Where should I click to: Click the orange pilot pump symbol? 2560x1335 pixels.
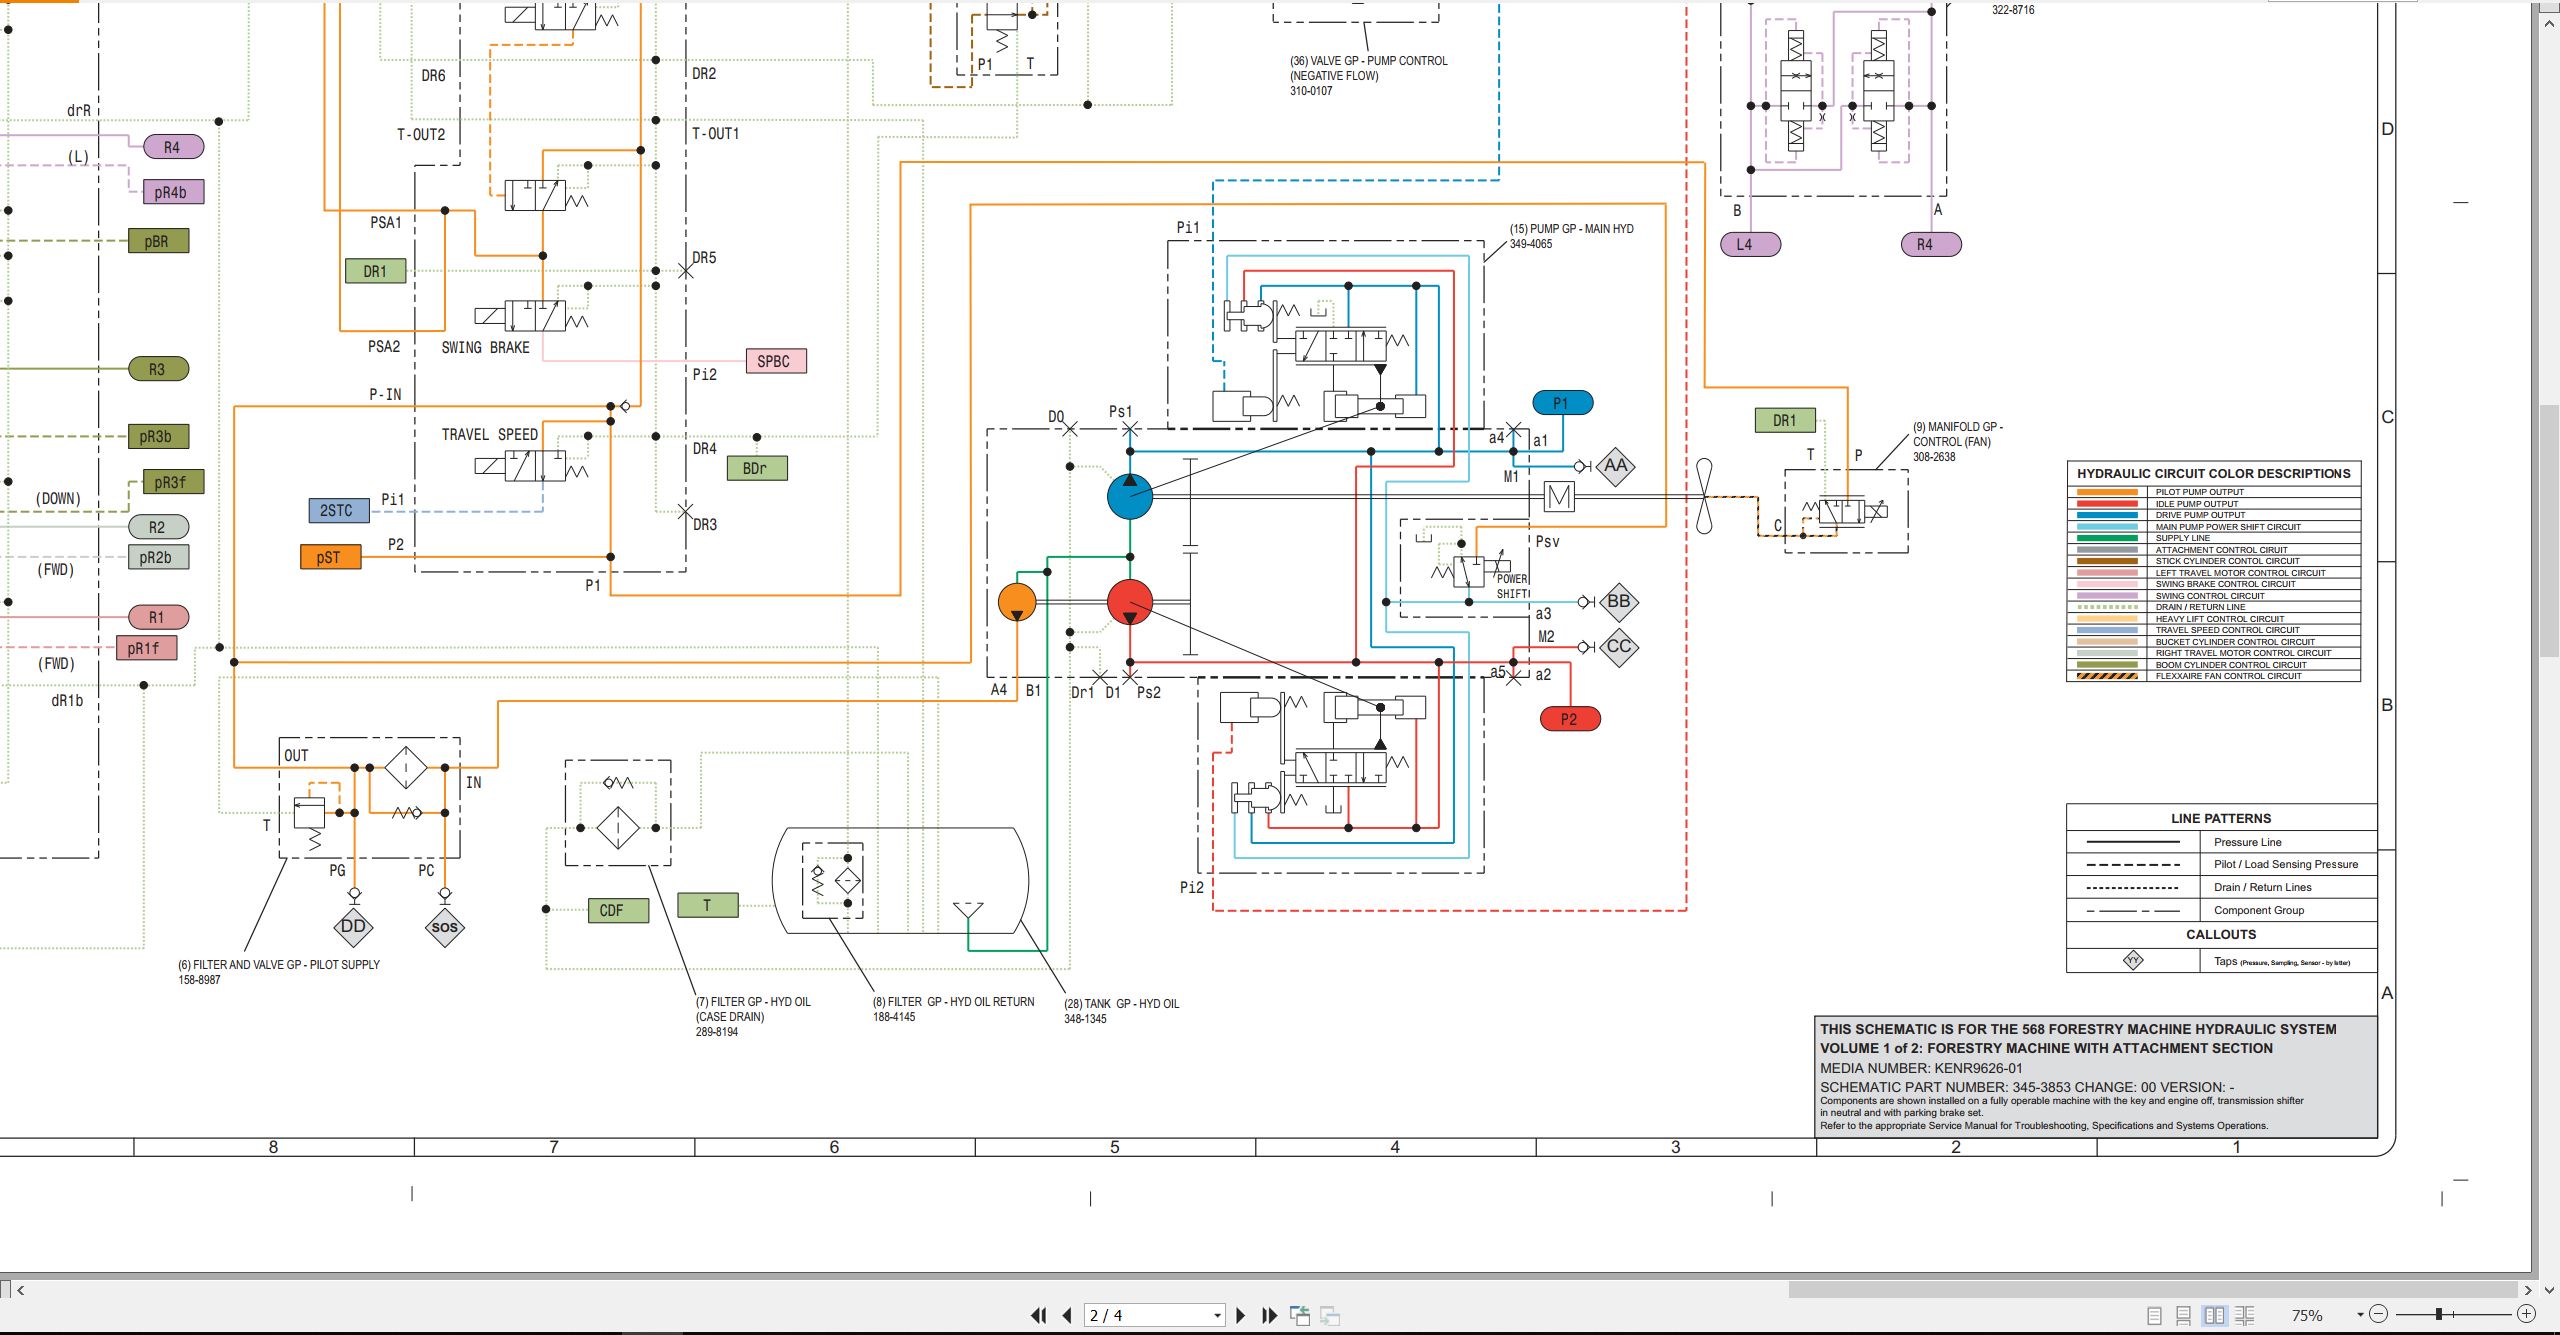tap(1017, 602)
